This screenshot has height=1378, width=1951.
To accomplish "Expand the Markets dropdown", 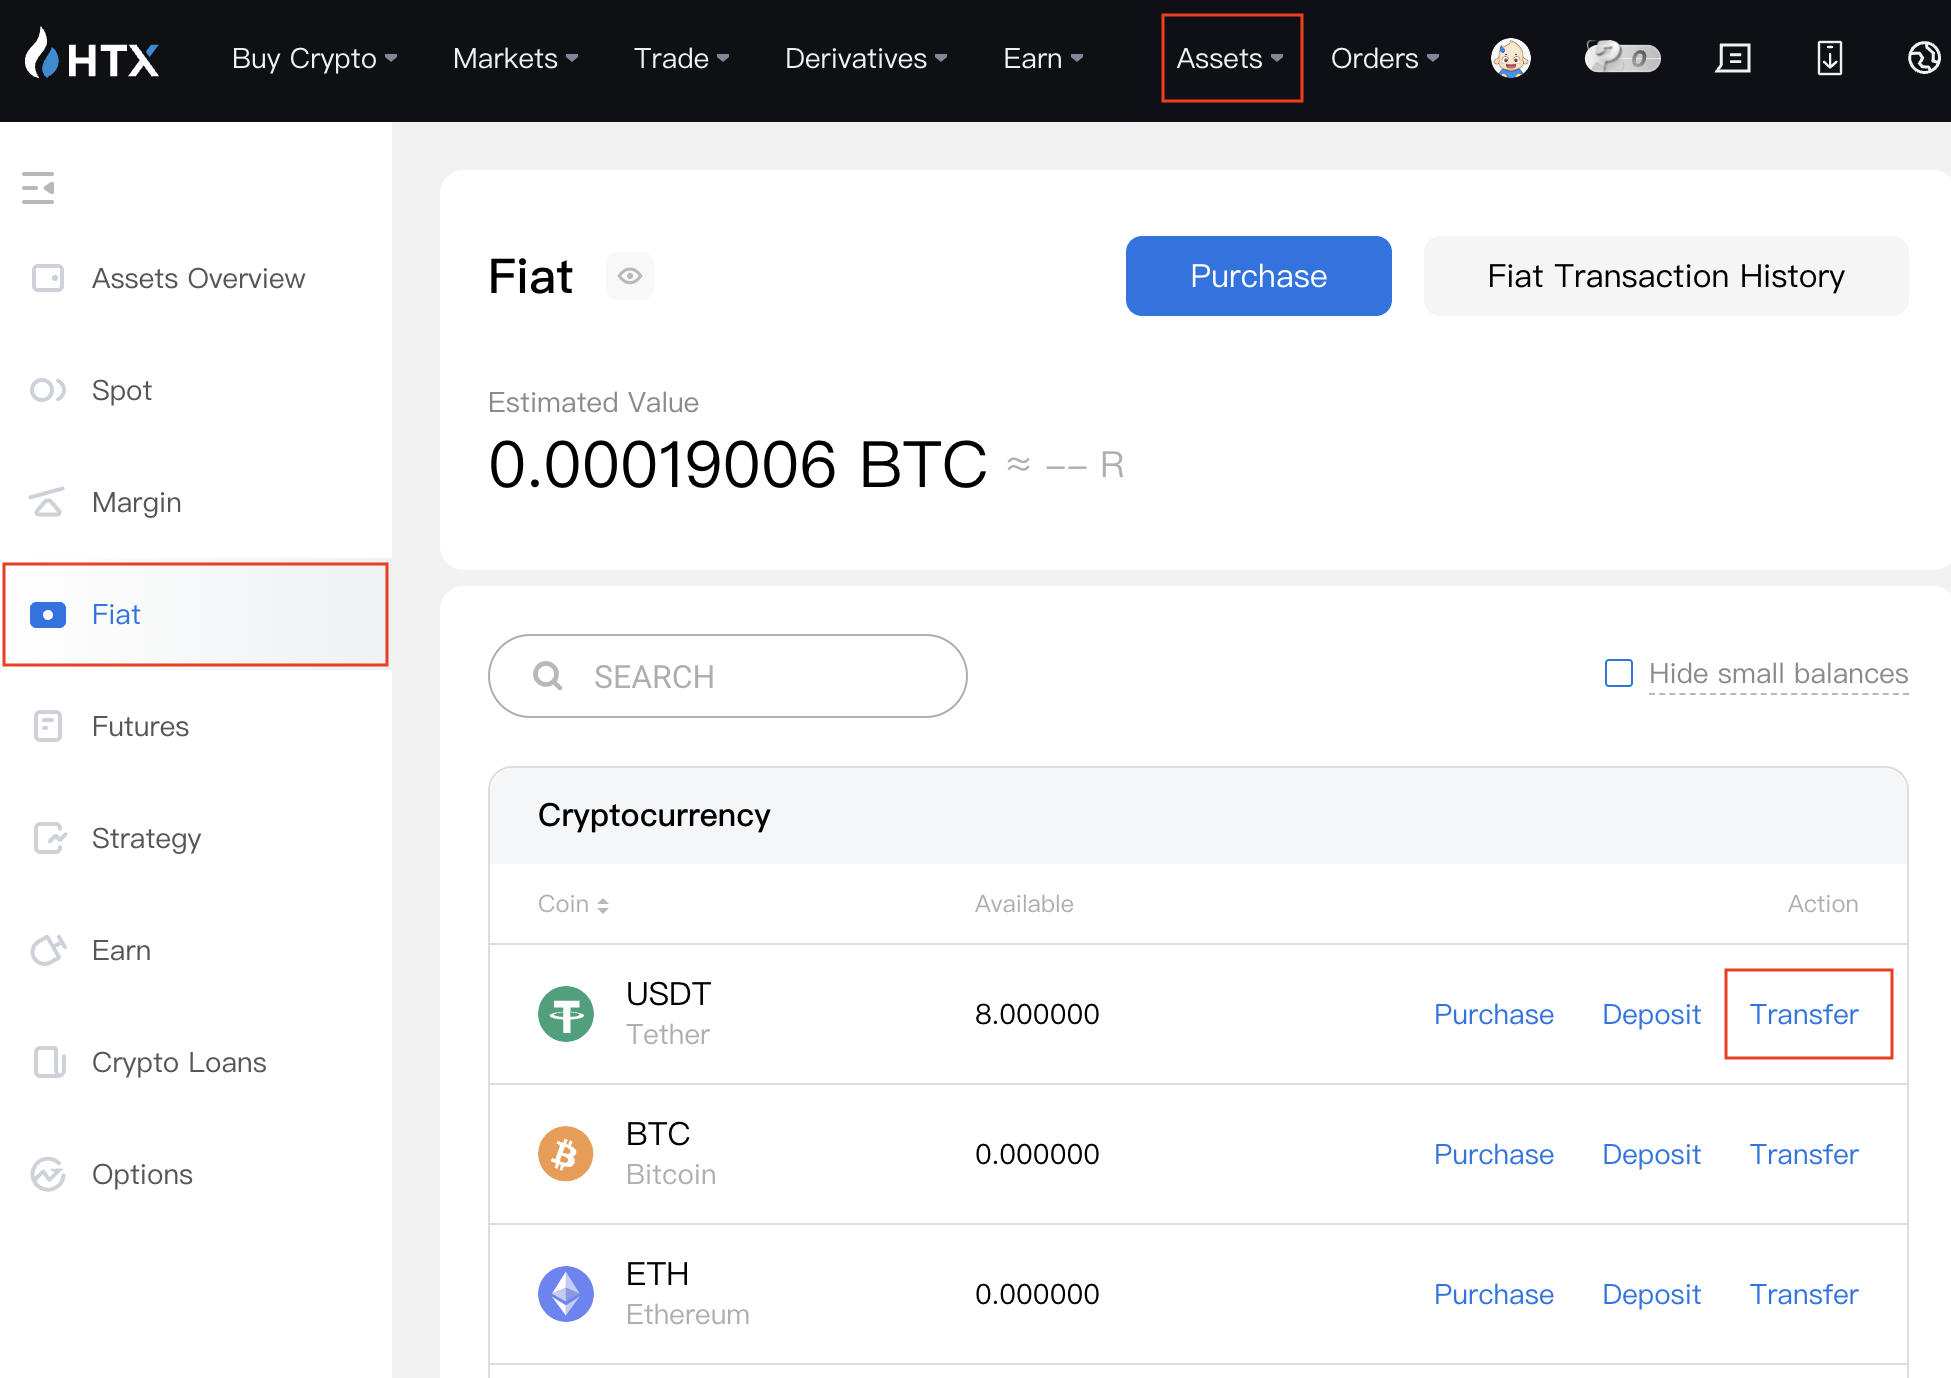I will (x=515, y=58).
